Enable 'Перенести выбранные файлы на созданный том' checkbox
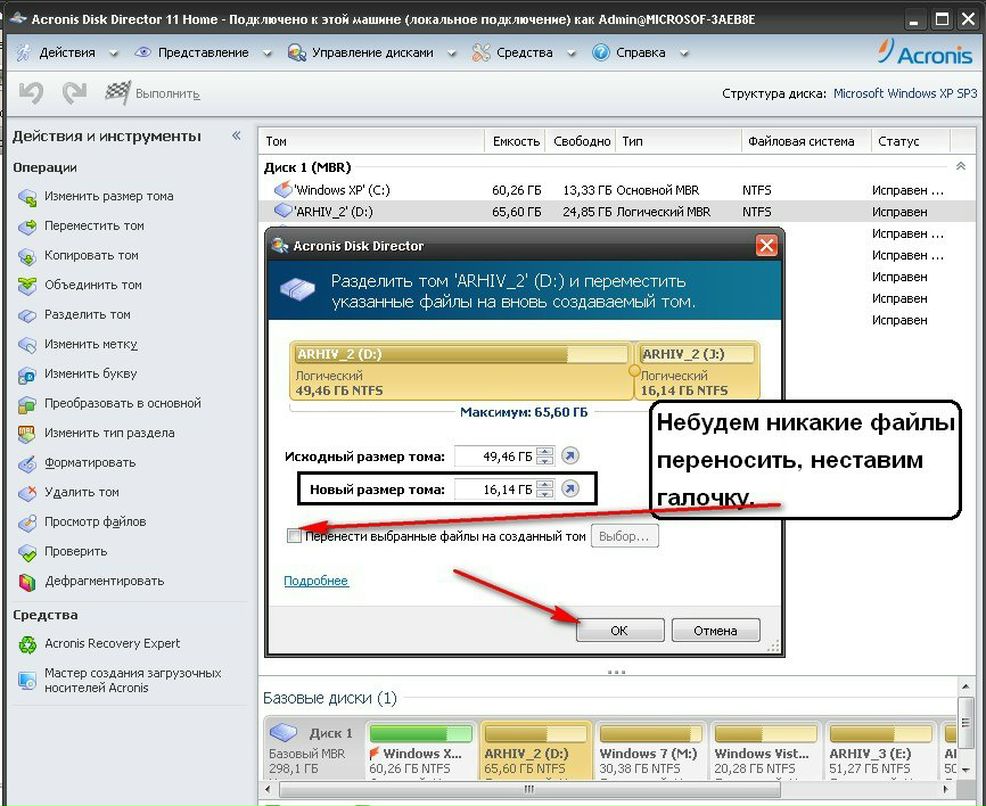This screenshot has height=806, width=986. pos(294,537)
